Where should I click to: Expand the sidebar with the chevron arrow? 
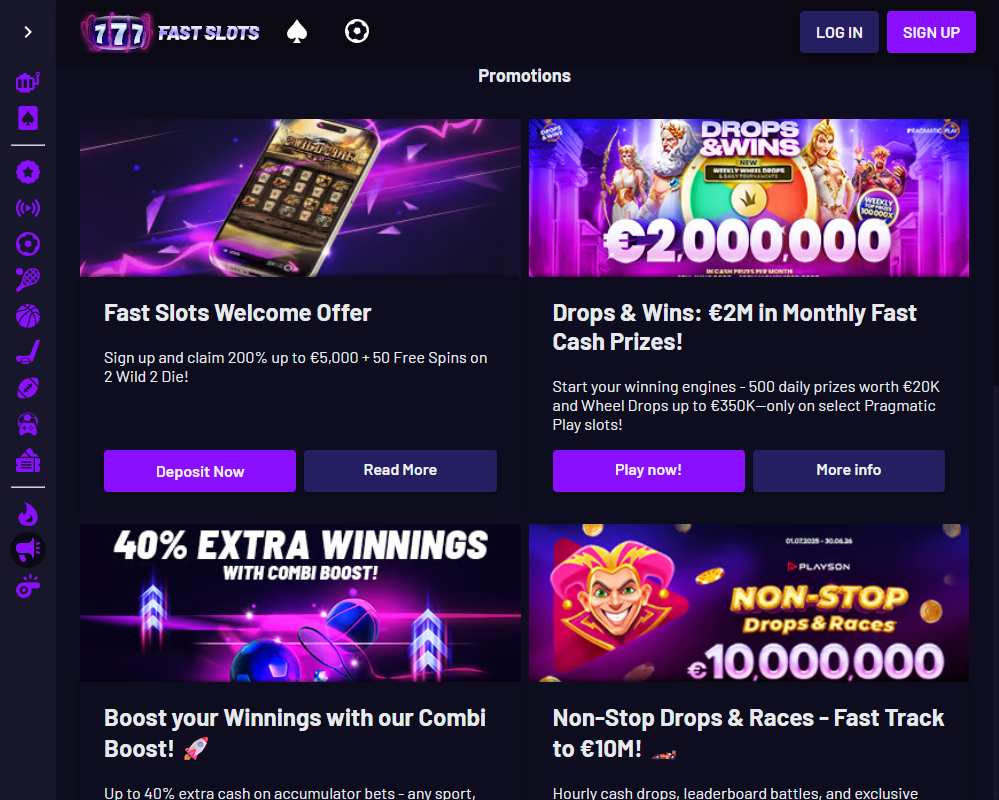tap(27, 32)
